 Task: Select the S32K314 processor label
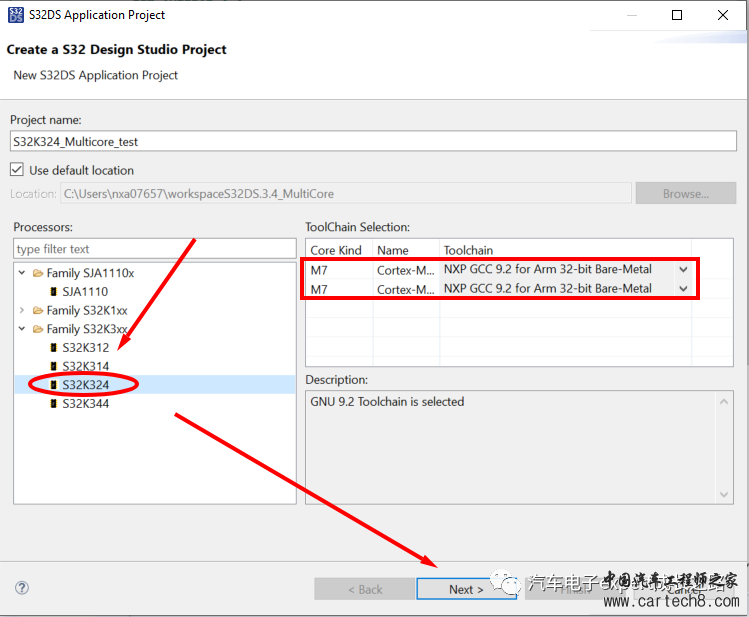(x=86, y=366)
